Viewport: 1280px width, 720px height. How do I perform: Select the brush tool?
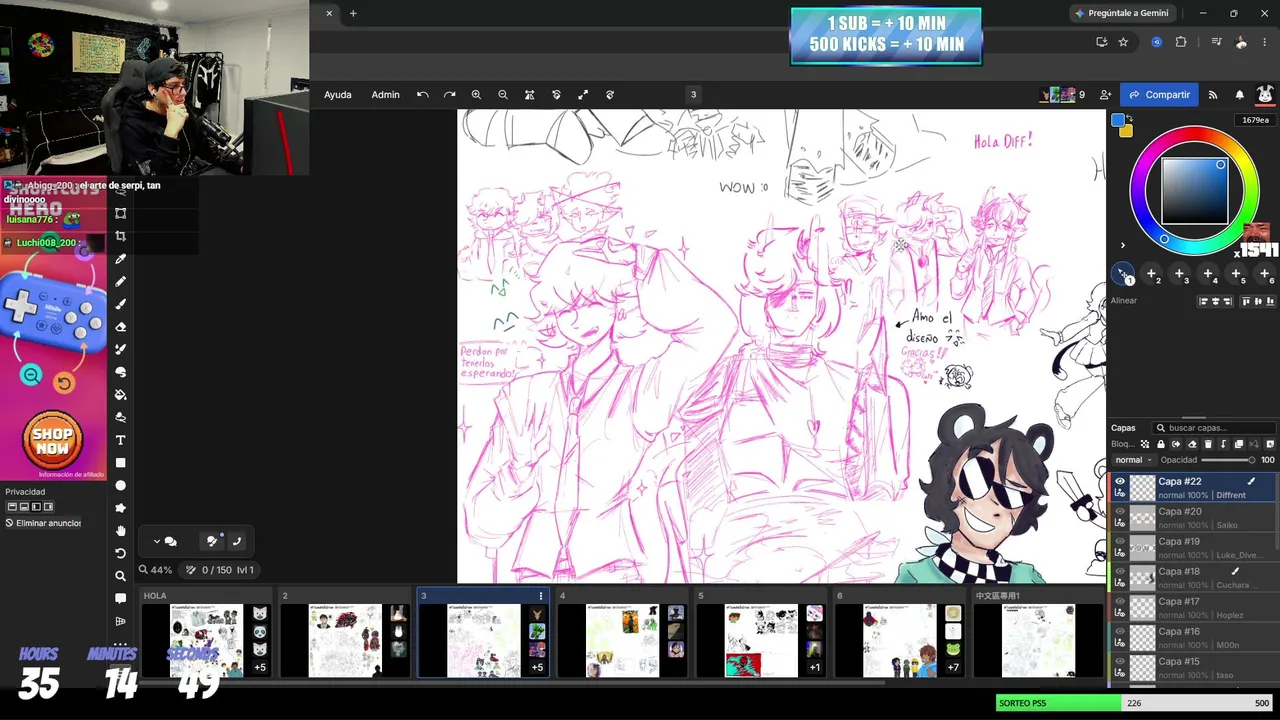pos(121,304)
